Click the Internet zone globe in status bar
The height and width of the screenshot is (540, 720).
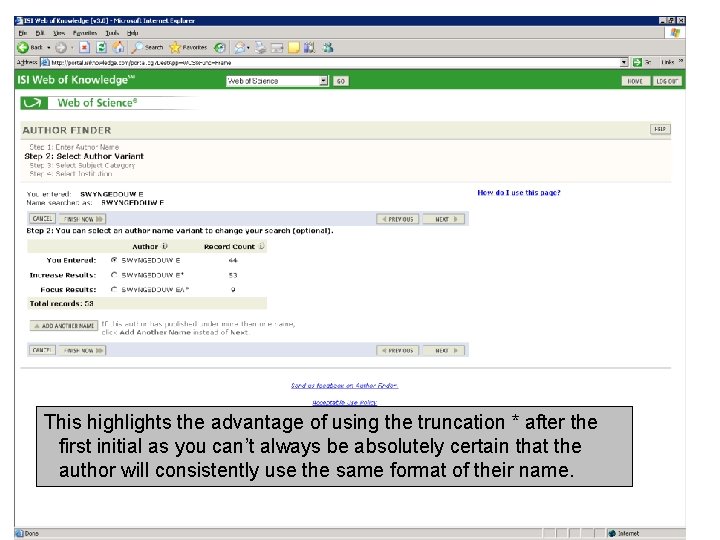(612, 533)
